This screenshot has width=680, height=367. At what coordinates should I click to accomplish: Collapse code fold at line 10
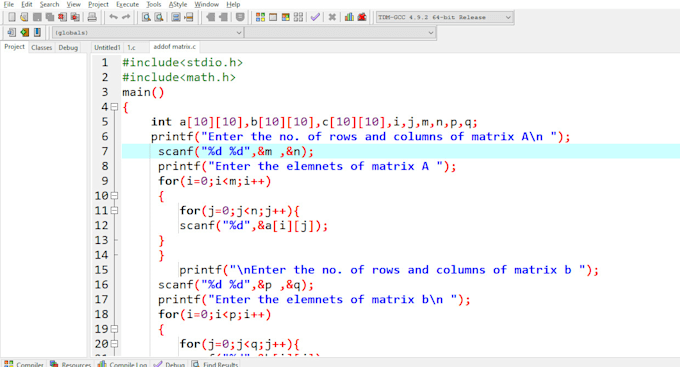(114, 196)
